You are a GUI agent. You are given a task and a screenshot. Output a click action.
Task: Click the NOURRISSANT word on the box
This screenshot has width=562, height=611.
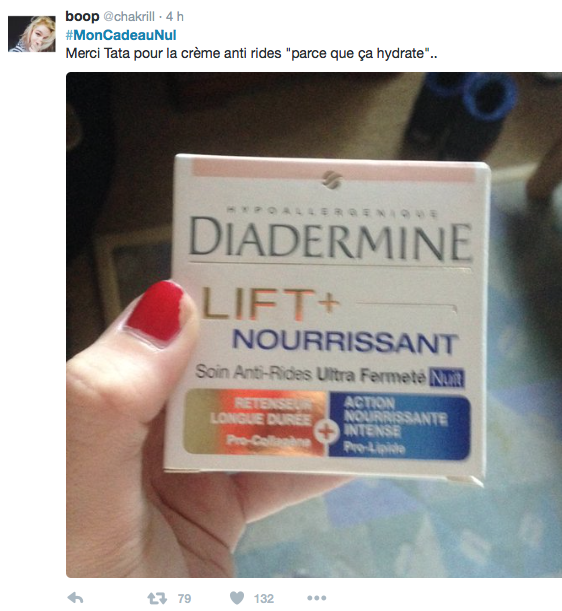345,342
